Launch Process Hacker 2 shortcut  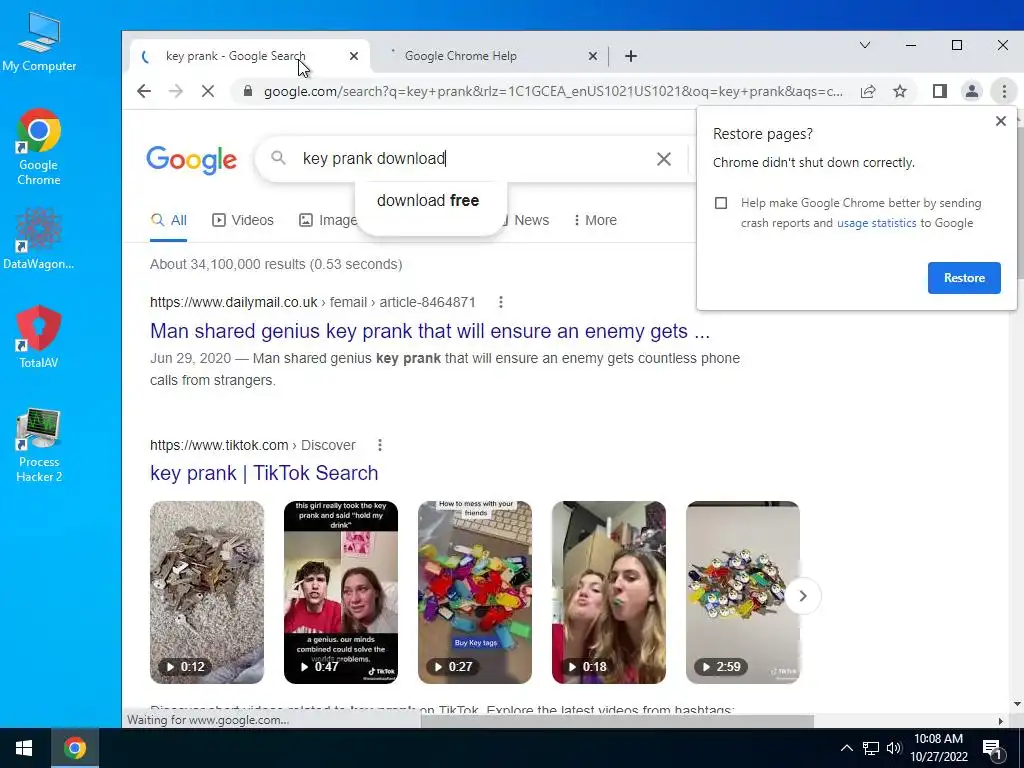(x=39, y=445)
